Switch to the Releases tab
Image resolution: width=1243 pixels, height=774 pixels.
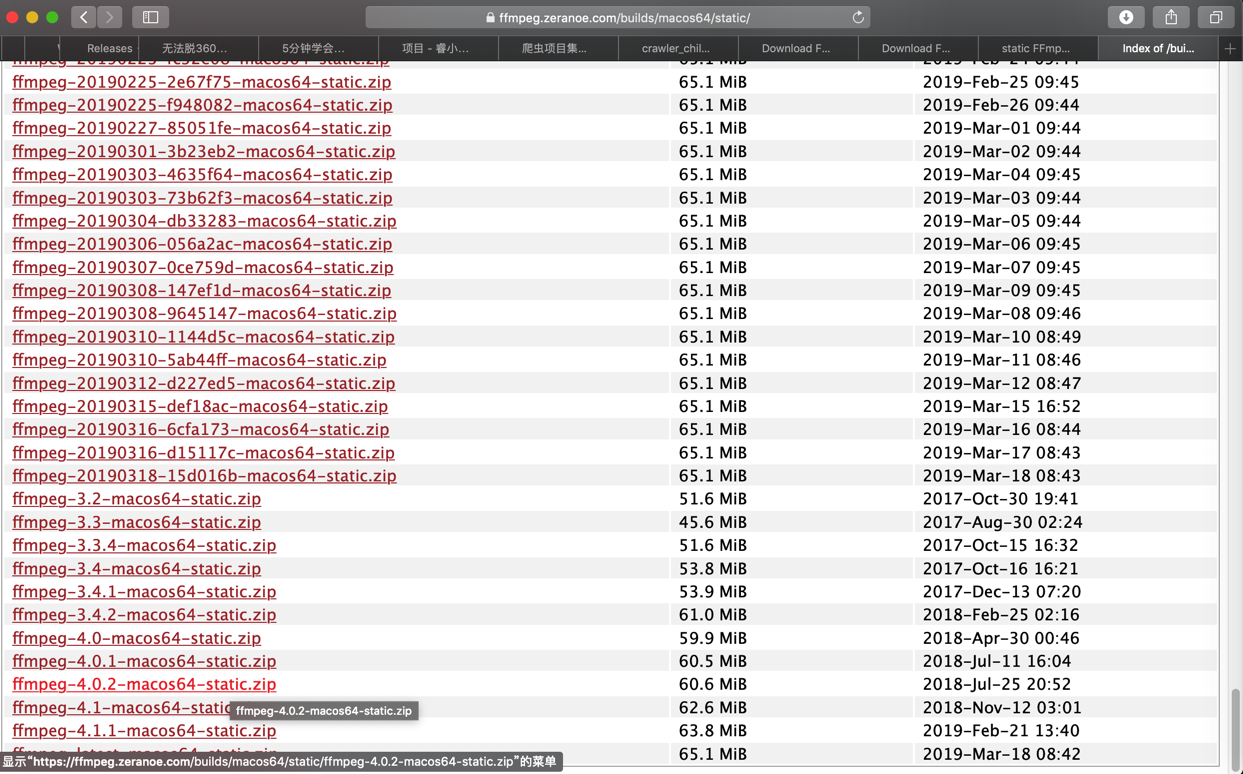click(108, 47)
